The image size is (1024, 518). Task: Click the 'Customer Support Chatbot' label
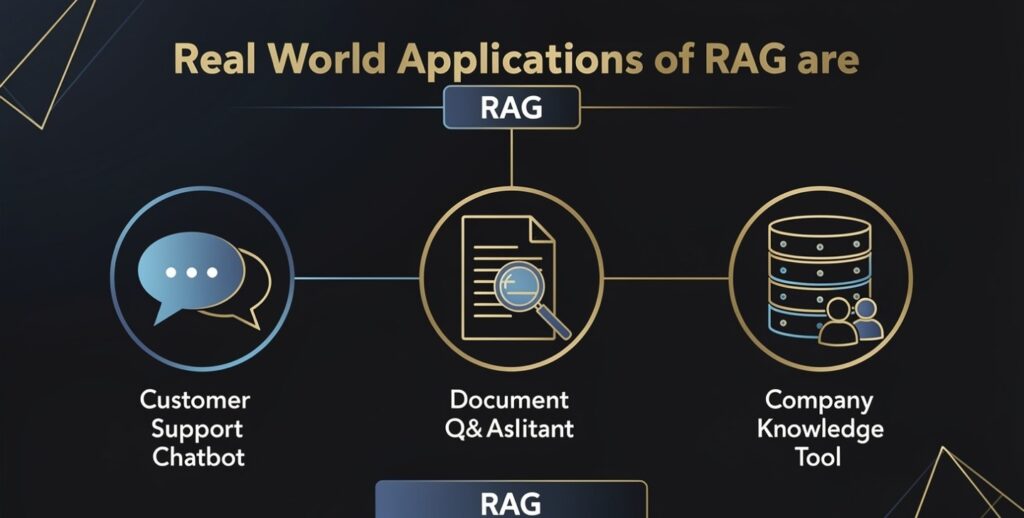tap(196, 429)
